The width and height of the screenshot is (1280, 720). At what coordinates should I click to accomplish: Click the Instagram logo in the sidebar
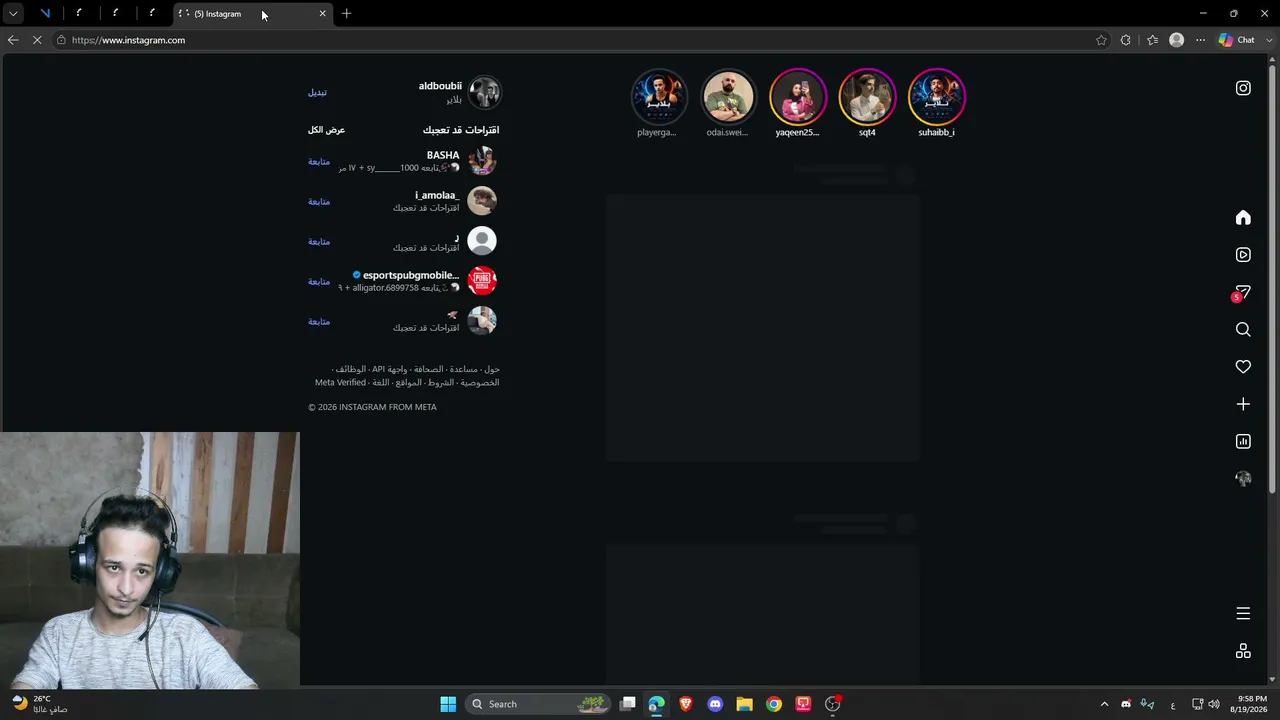click(x=1243, y=88)
